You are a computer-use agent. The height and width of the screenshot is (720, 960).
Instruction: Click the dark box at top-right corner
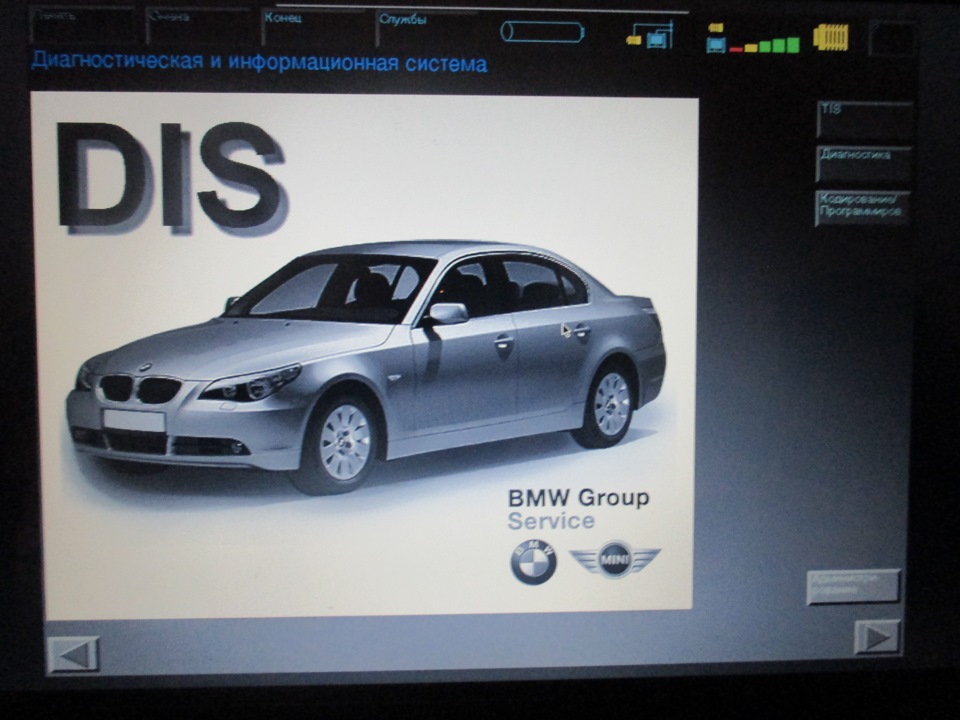tap(891, 39)
